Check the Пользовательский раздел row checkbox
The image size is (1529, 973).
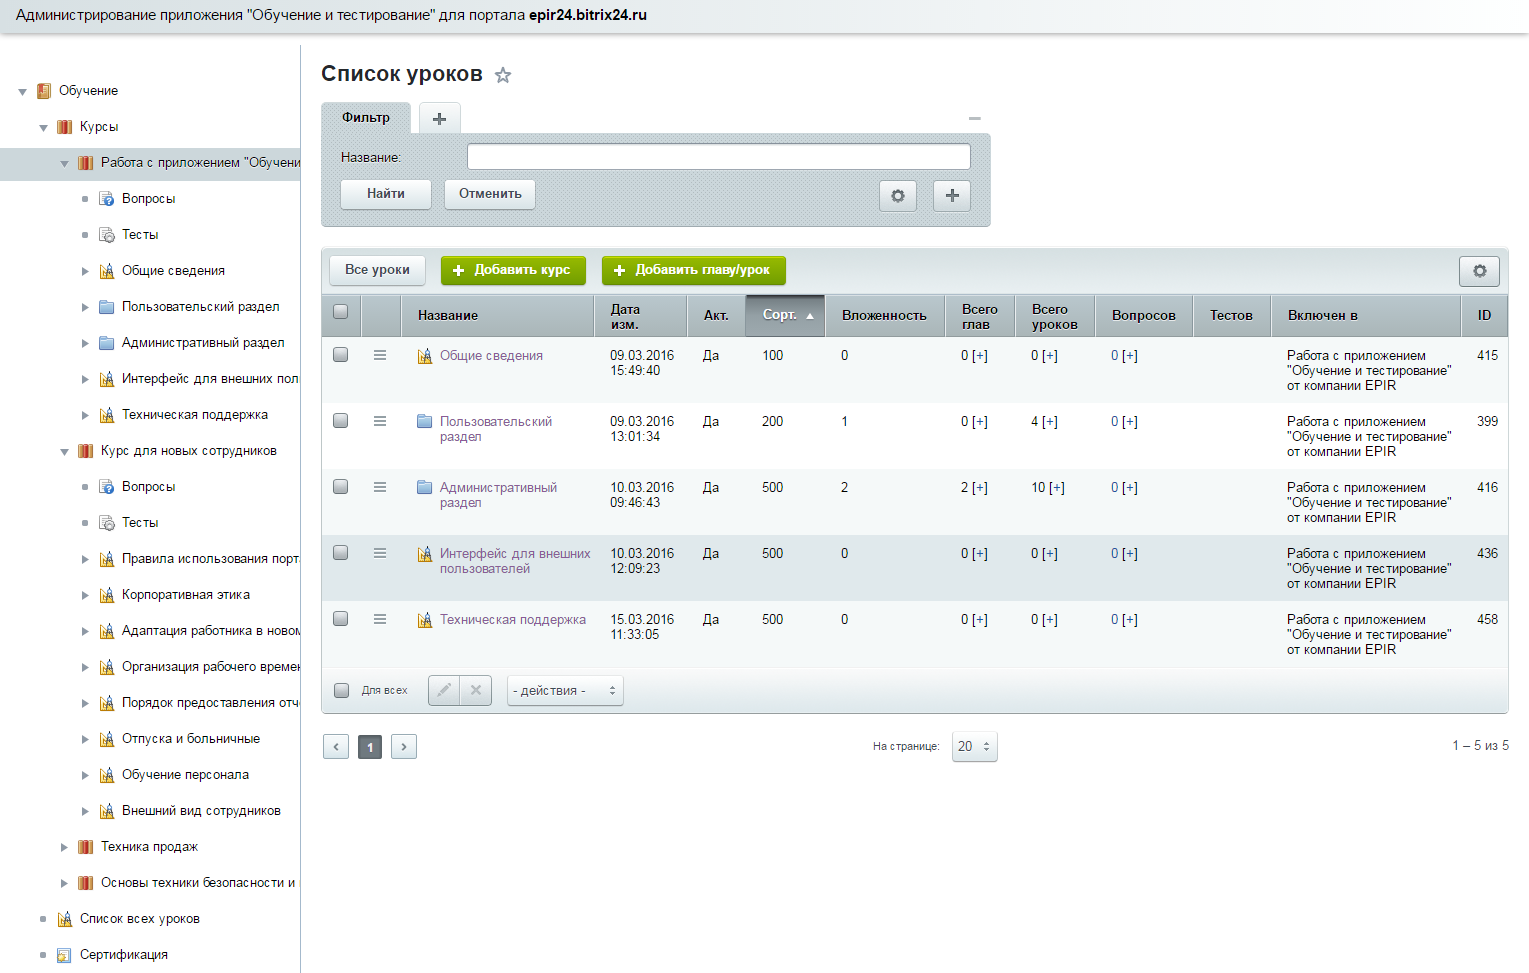click(x=341, y=421)
